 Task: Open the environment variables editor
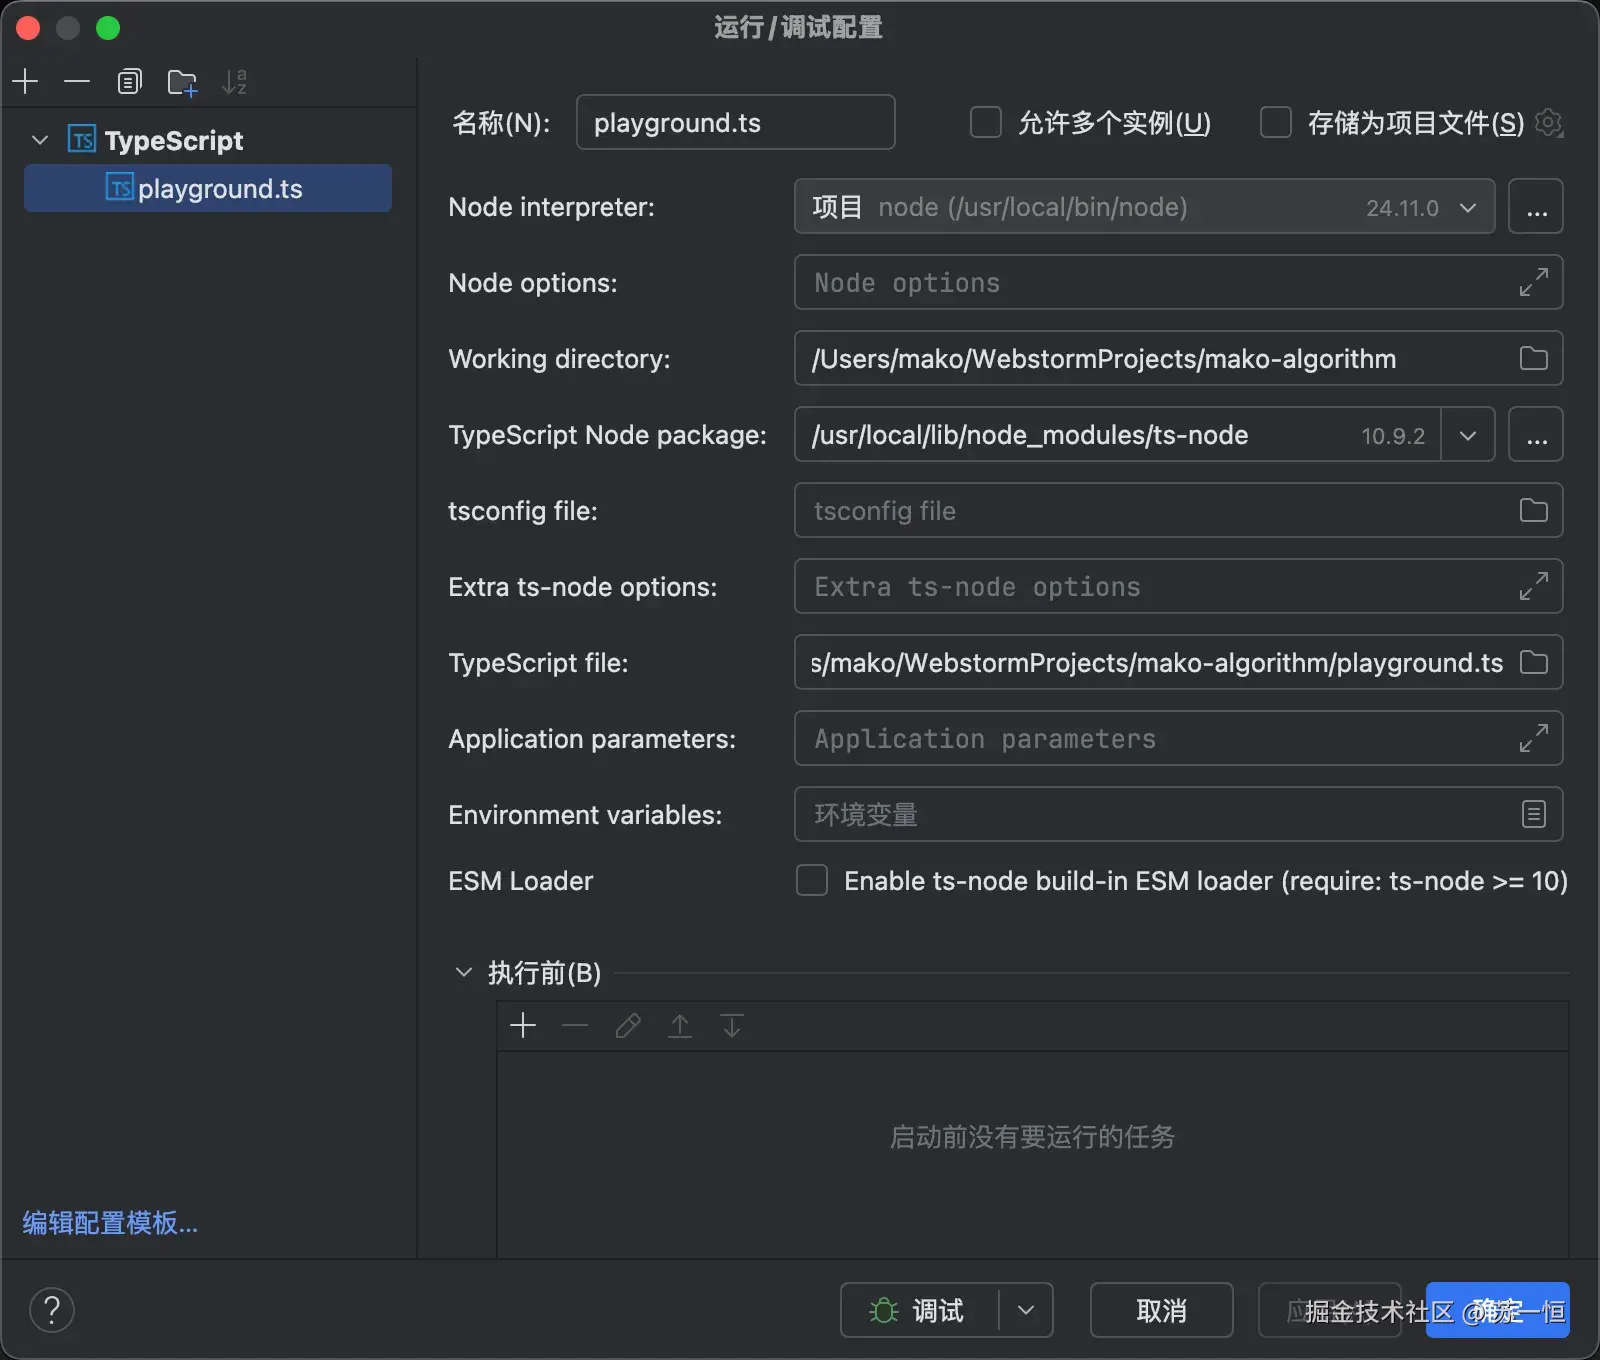[1534, 814]
